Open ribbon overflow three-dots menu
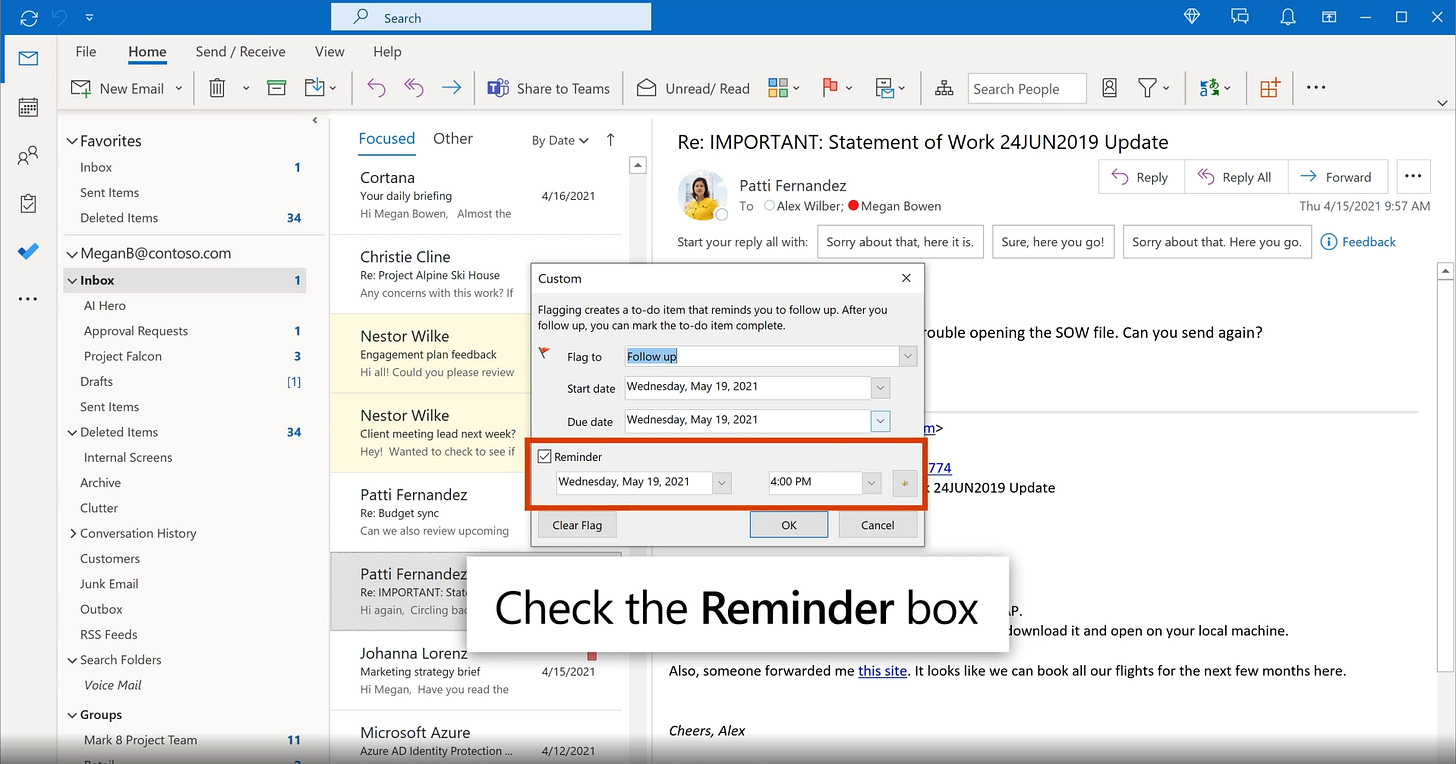 (x=1316, y=88)
